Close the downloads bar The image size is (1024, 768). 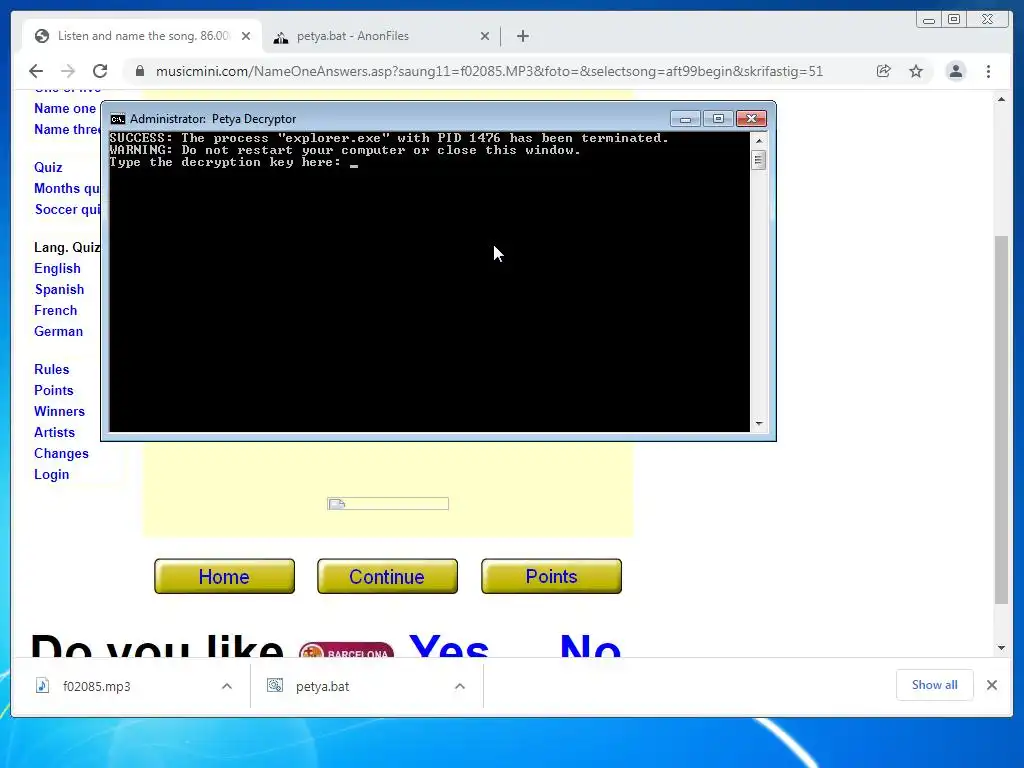click(x=992, y=685)
